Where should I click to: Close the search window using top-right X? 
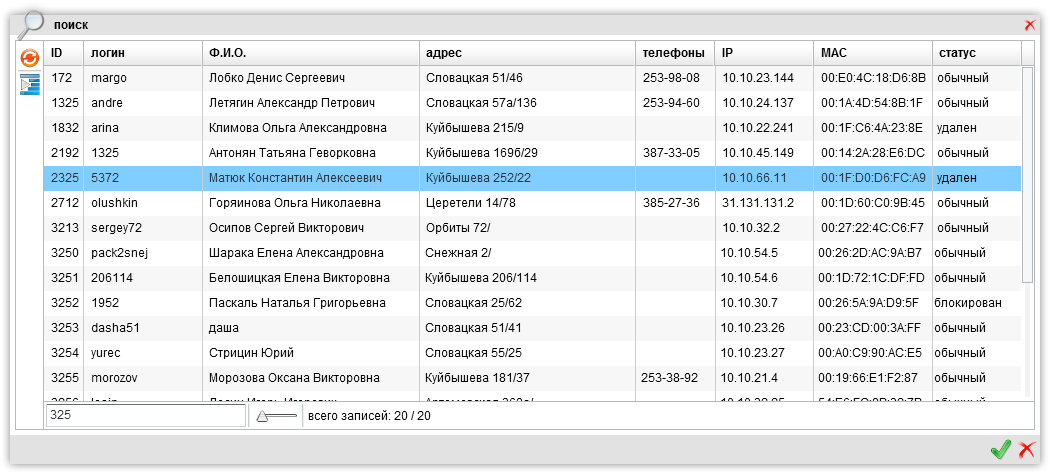click(x=1030, y=25)
